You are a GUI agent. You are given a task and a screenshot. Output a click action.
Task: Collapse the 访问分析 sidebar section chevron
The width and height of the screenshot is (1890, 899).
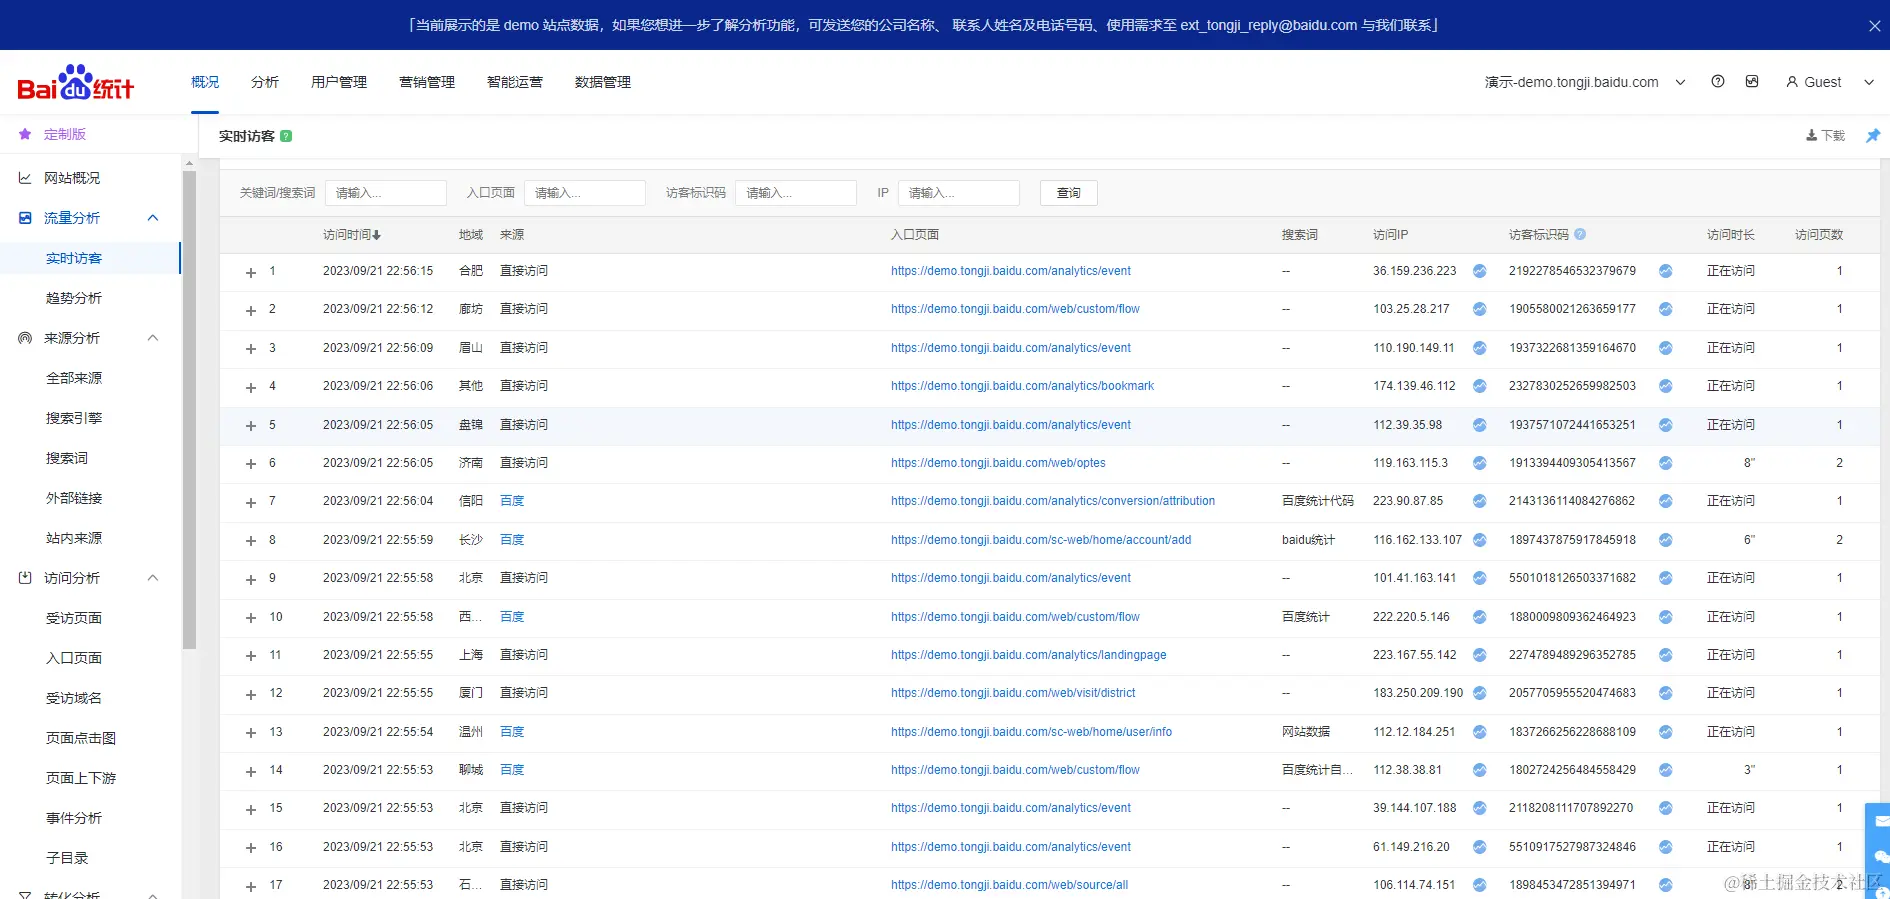click(x=153, y=578)
